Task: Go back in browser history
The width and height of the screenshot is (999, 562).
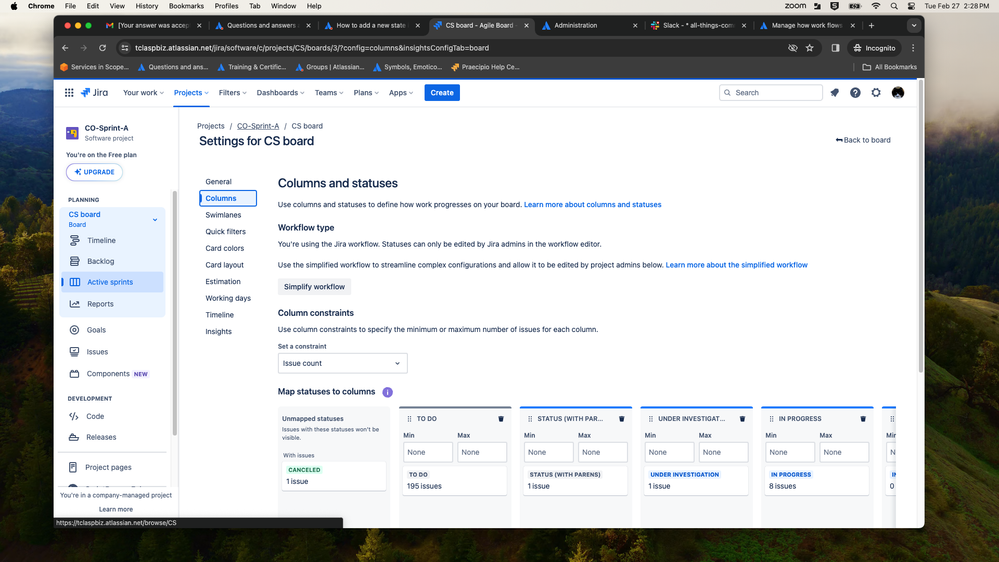Action: point(65,48)
